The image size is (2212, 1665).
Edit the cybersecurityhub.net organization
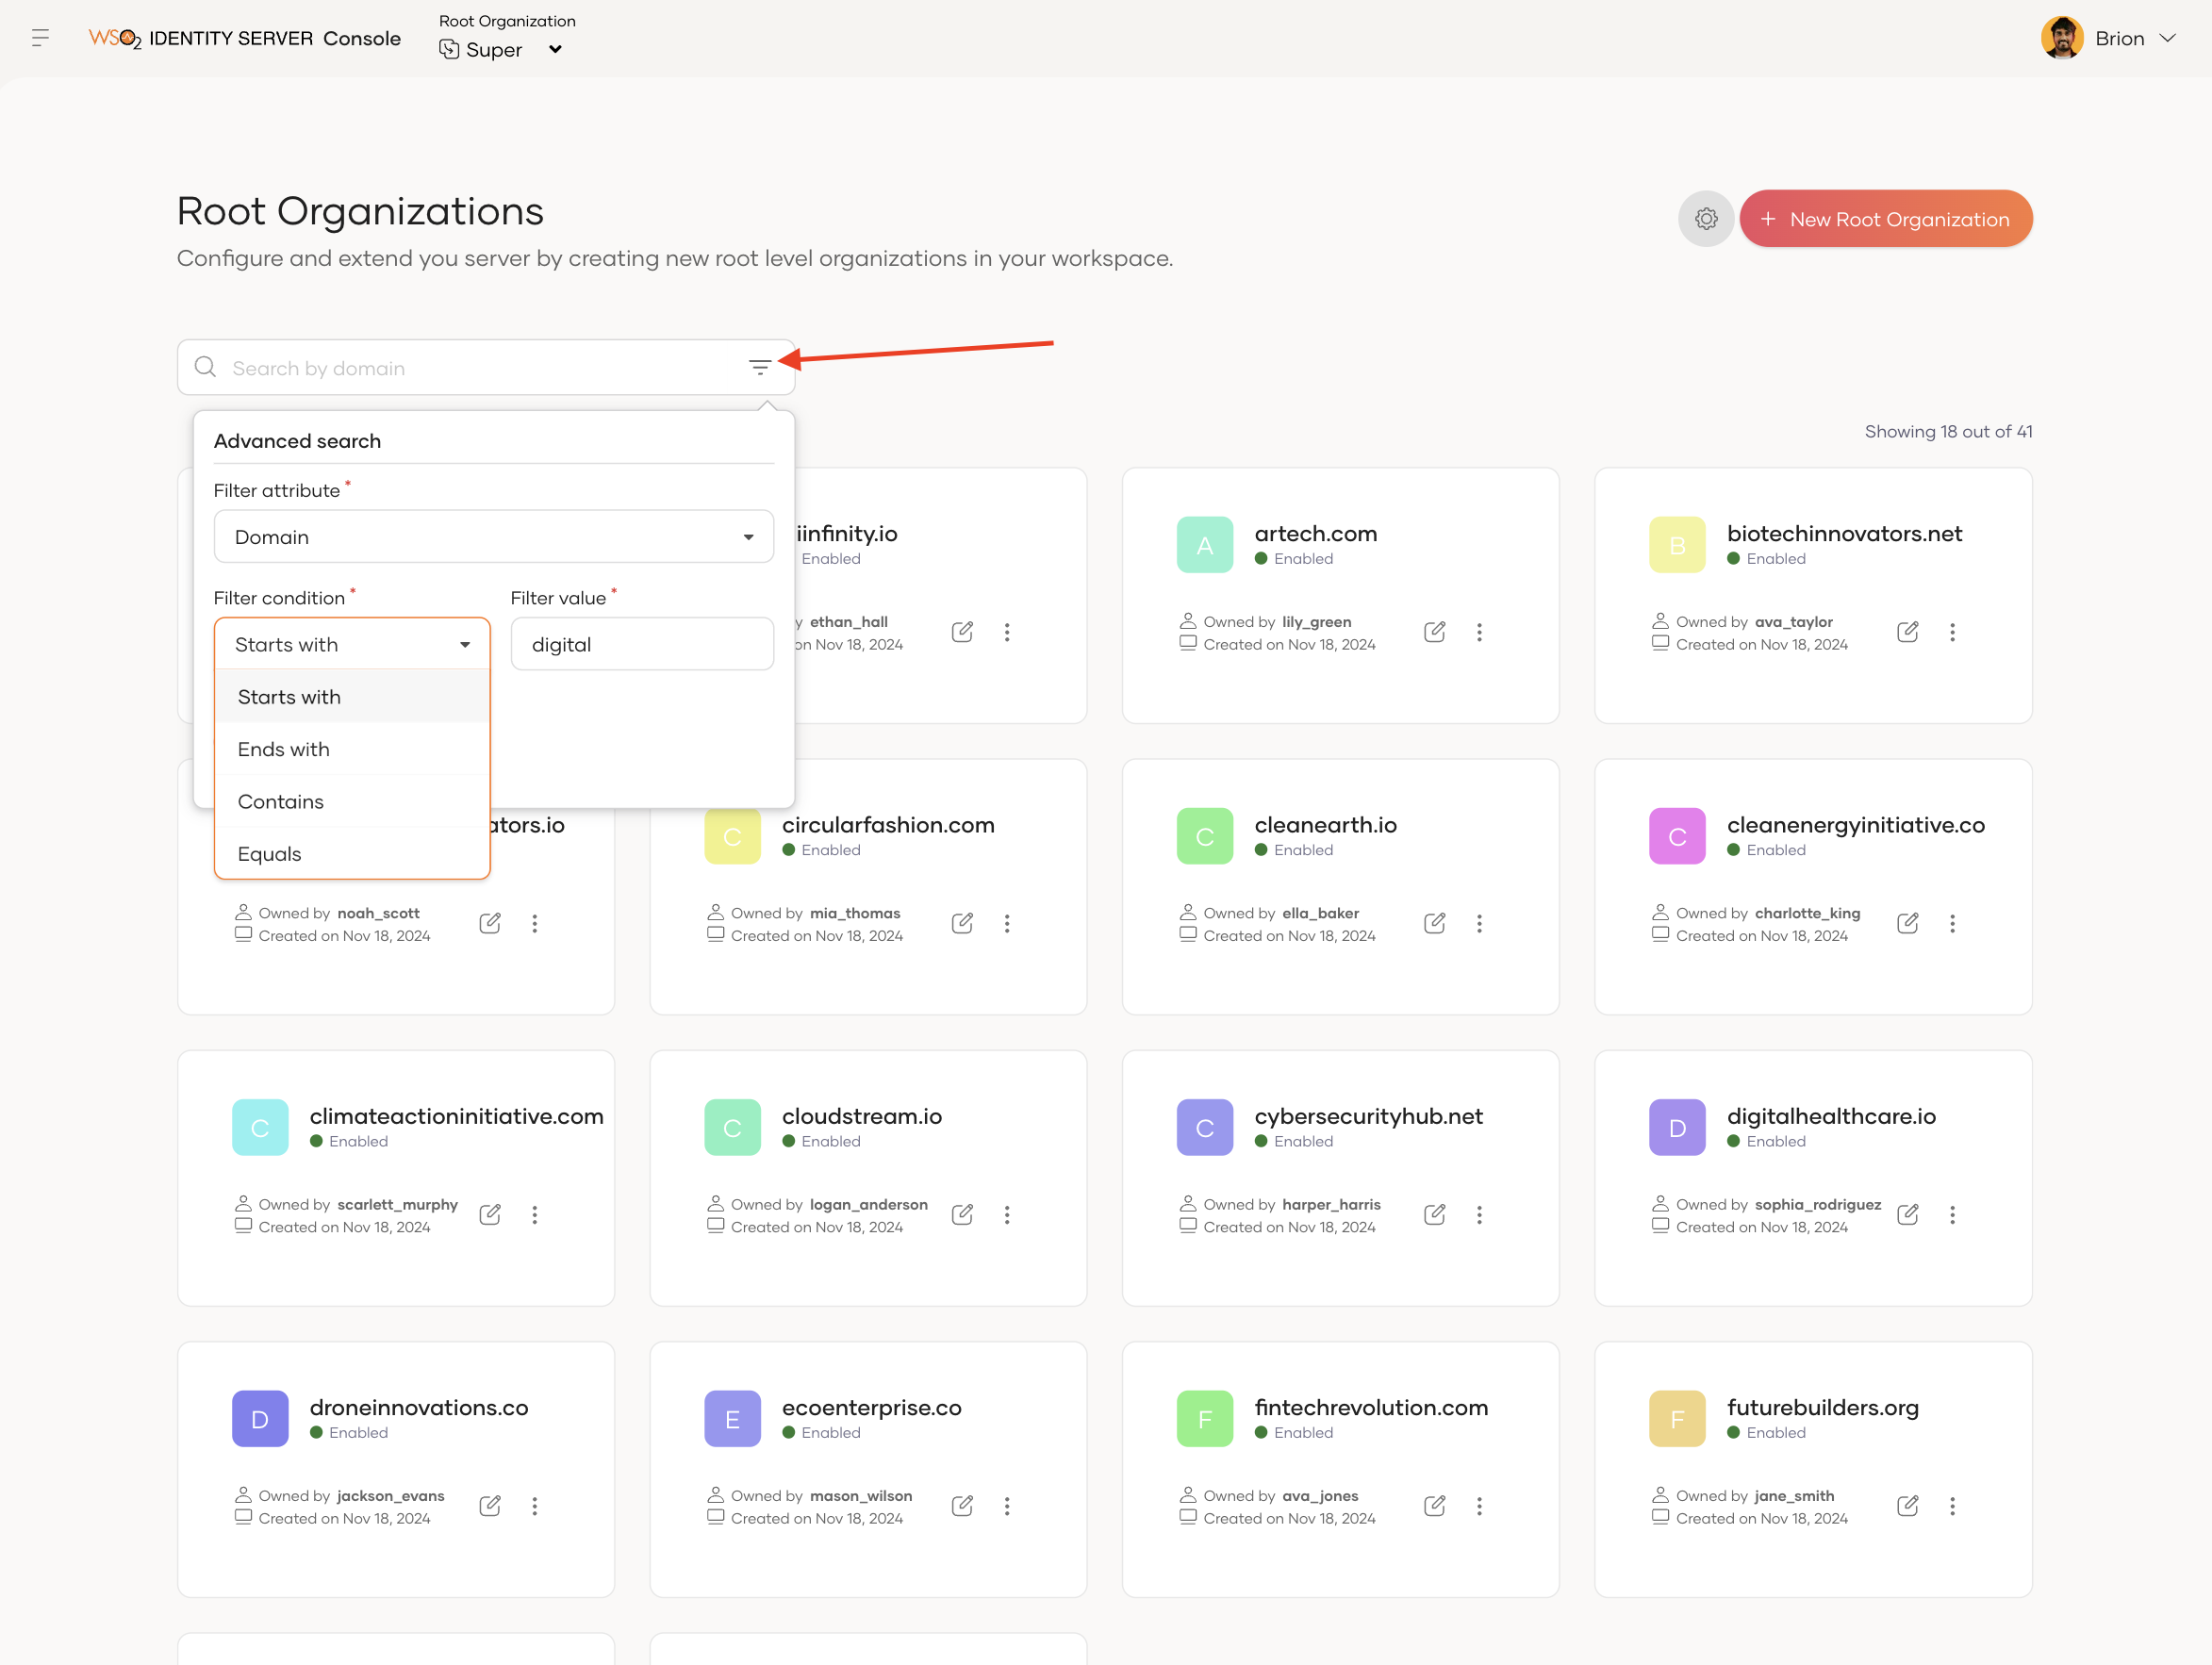pos(1435,1214)
